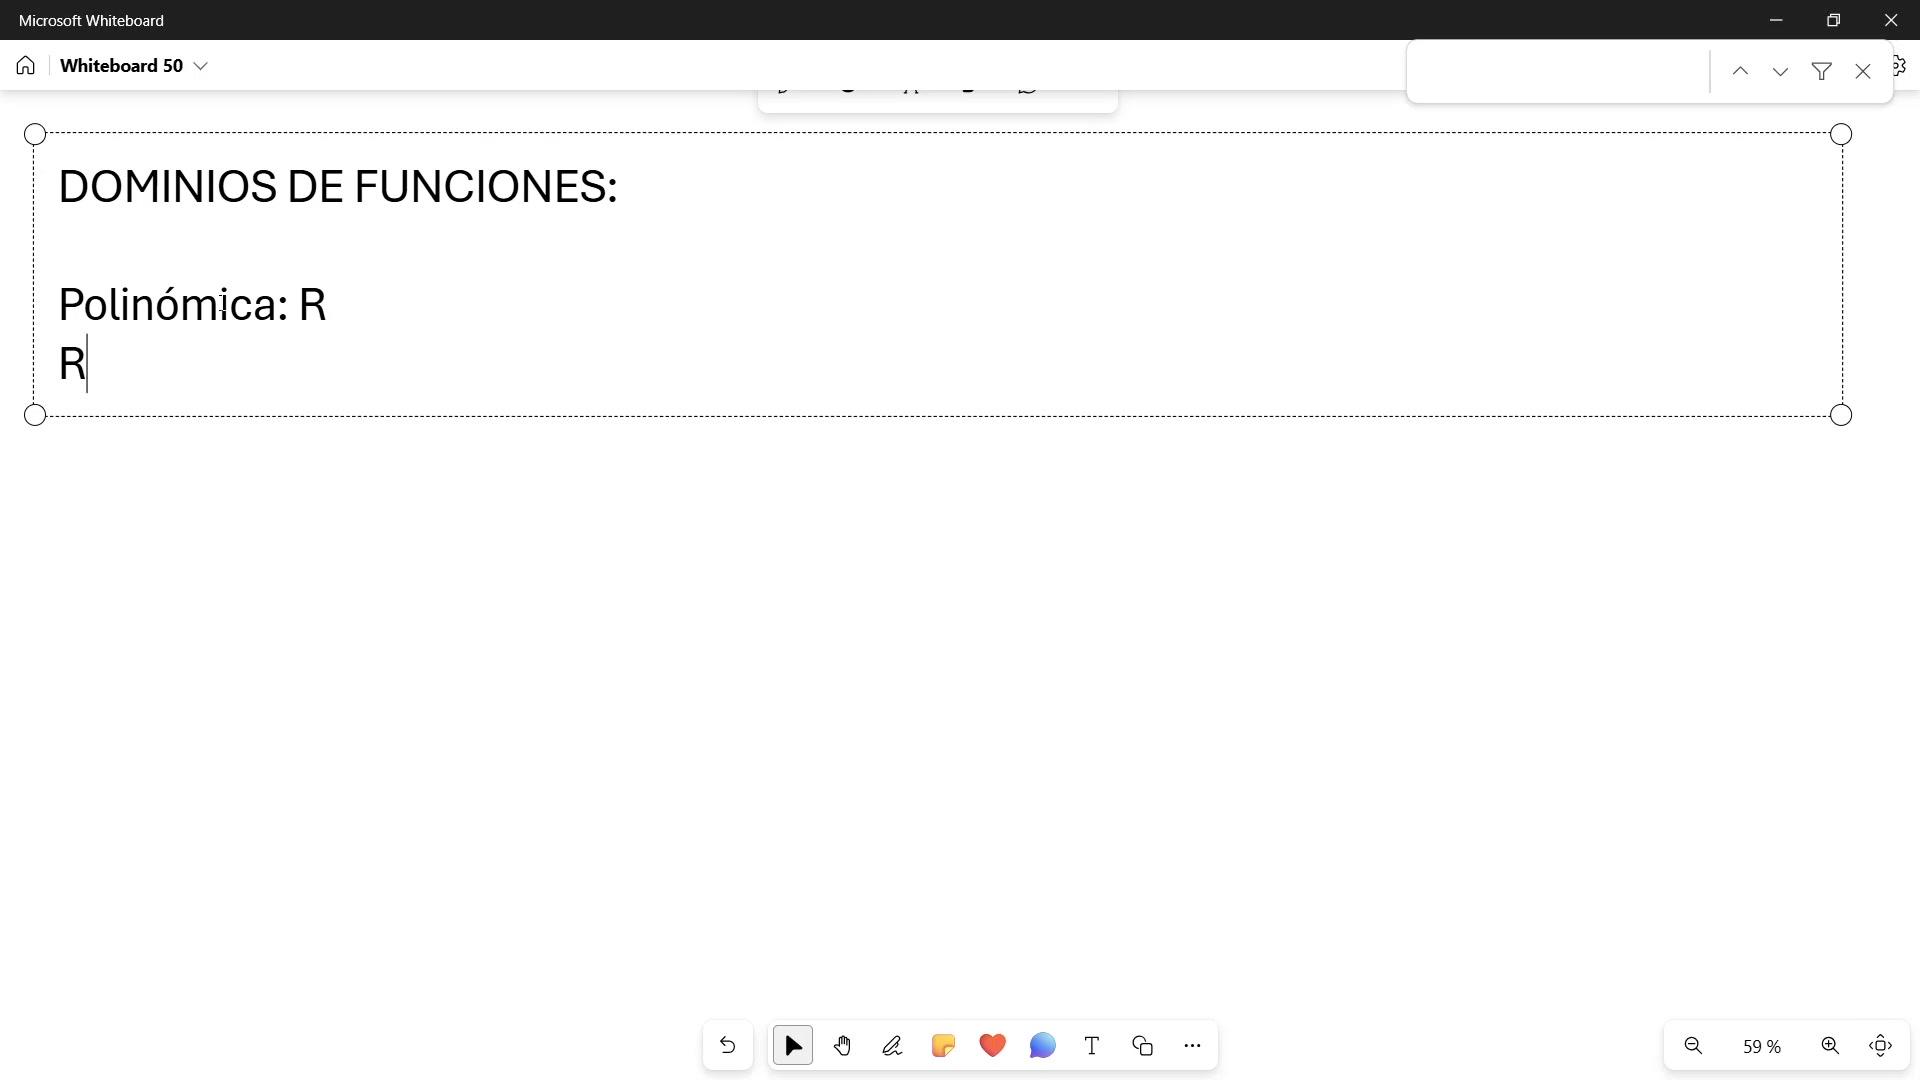Viewport: 1920px width, 1080px height.
Task: Open the search filter options
Action: click(1821, 71)
